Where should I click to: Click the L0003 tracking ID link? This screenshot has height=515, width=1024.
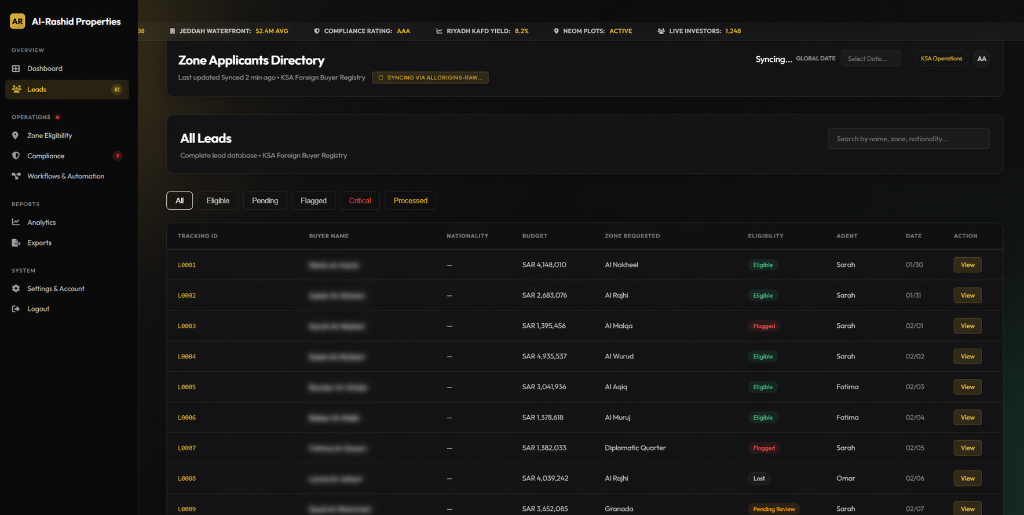(187, 326)
